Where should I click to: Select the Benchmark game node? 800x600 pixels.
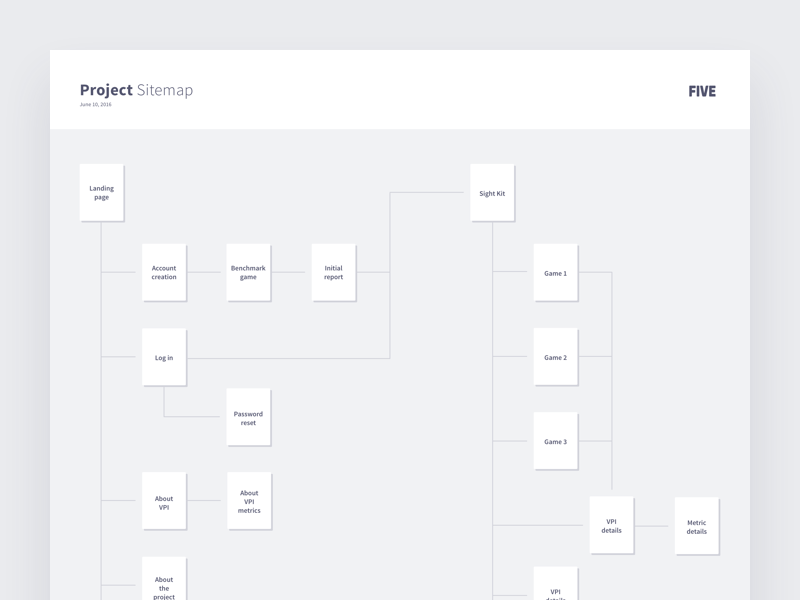248,272
